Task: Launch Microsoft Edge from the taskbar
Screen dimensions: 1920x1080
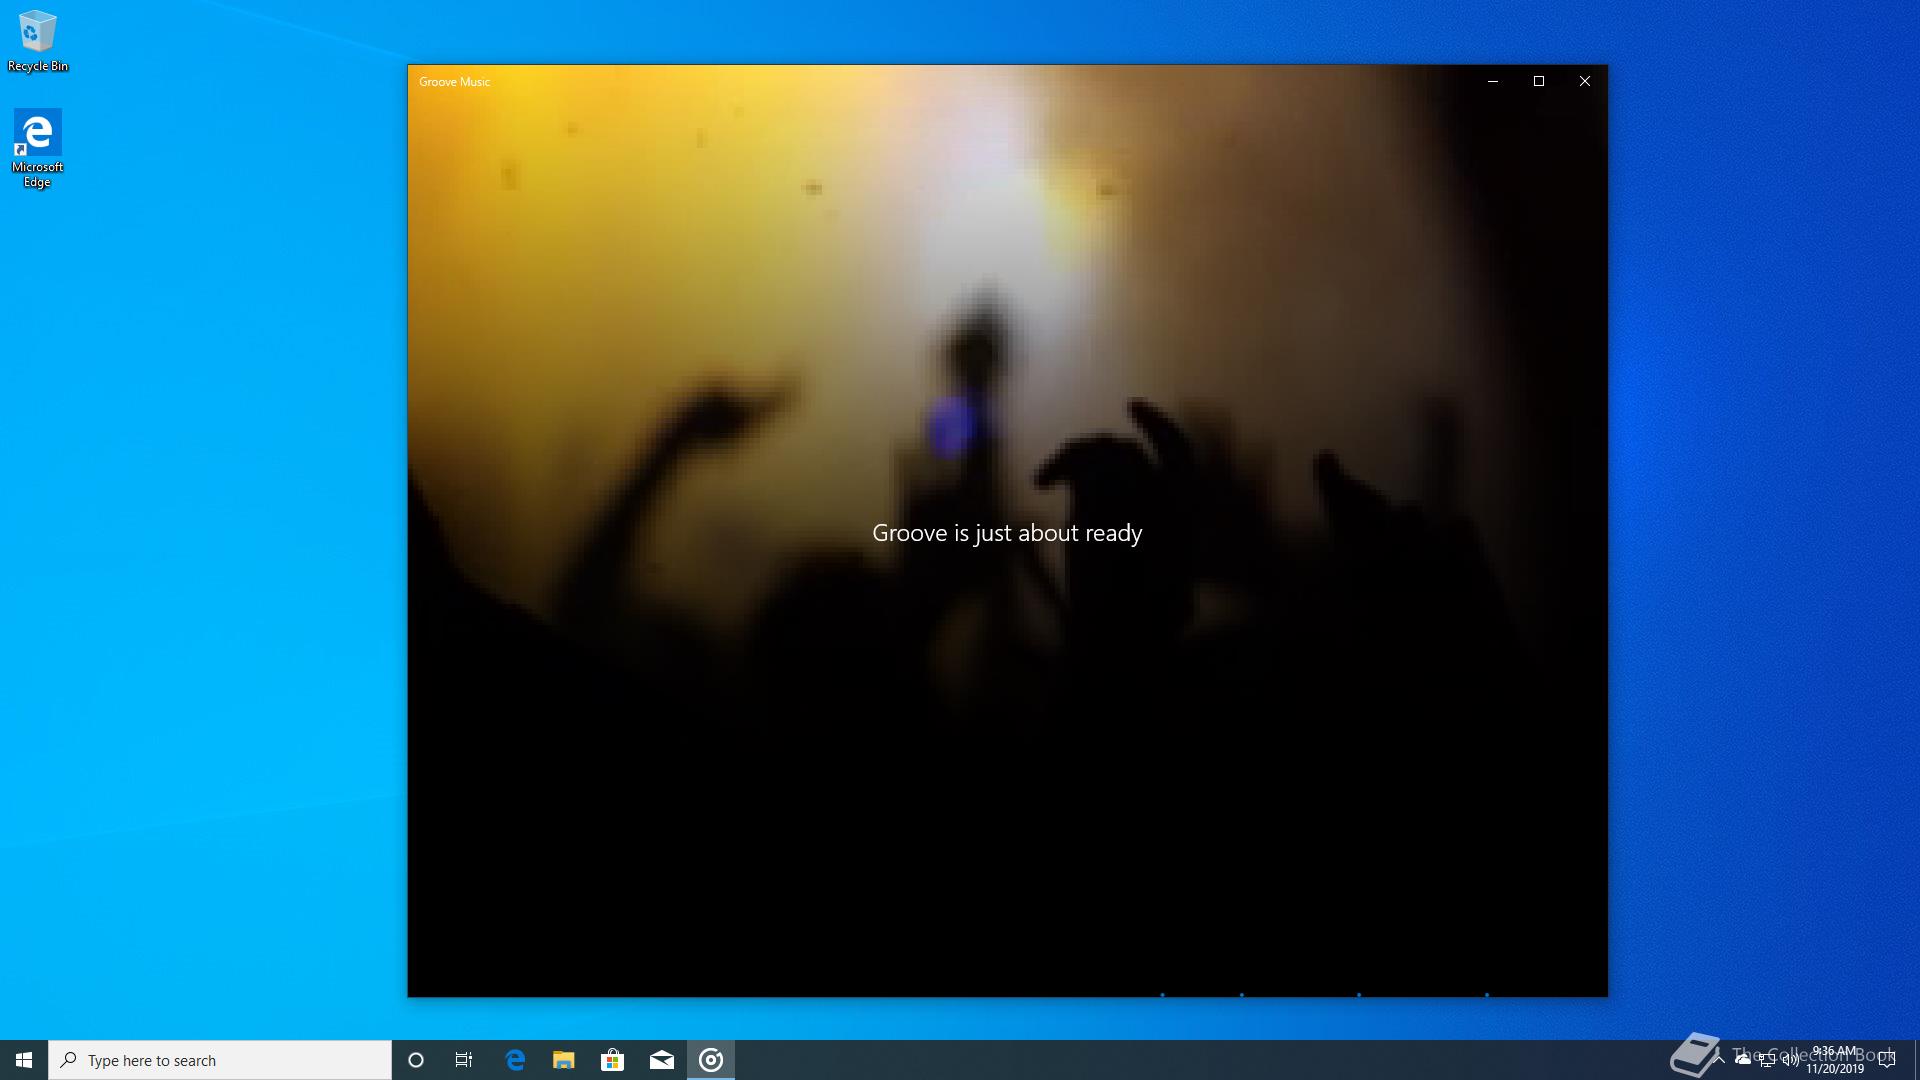Action: point(515,1060)
